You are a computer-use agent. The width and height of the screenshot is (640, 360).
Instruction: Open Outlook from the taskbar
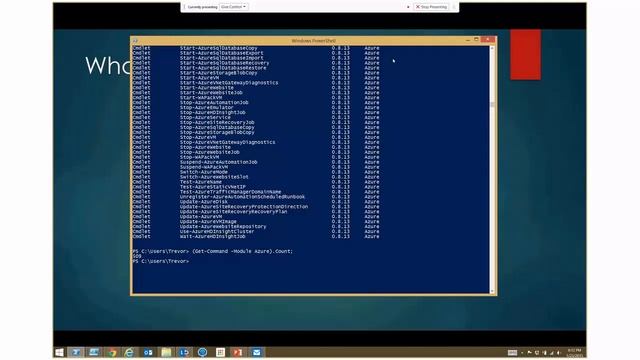tap(148, 352)
